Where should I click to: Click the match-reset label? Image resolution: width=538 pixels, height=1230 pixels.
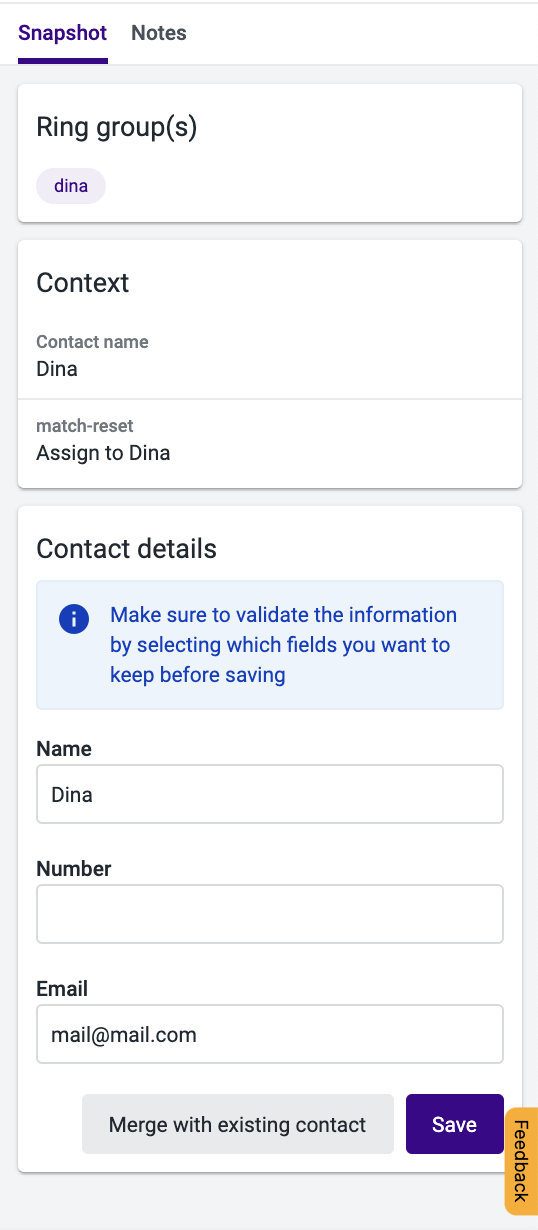(85, 426)
